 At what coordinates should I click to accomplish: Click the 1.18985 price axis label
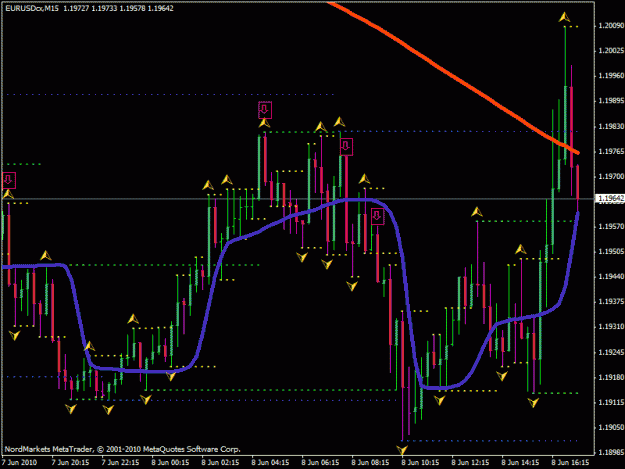click(610, 453)
